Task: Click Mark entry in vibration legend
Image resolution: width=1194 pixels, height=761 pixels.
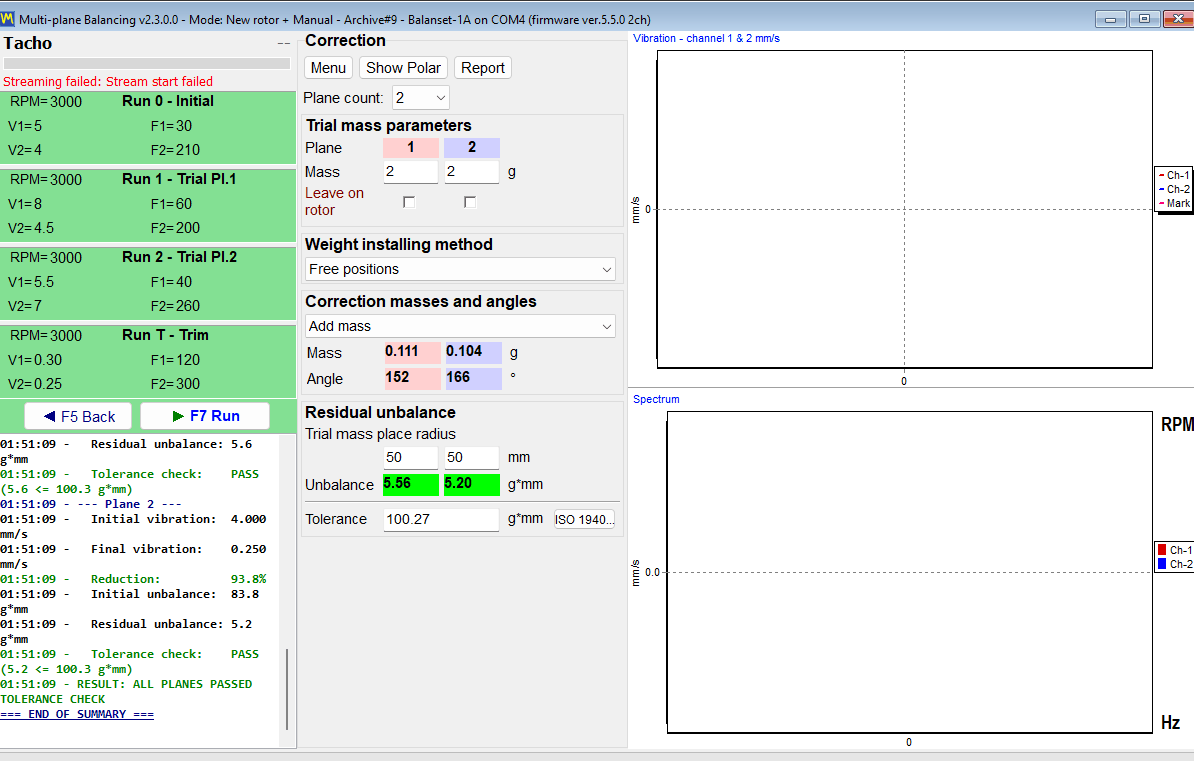Action: point(1174,203)
